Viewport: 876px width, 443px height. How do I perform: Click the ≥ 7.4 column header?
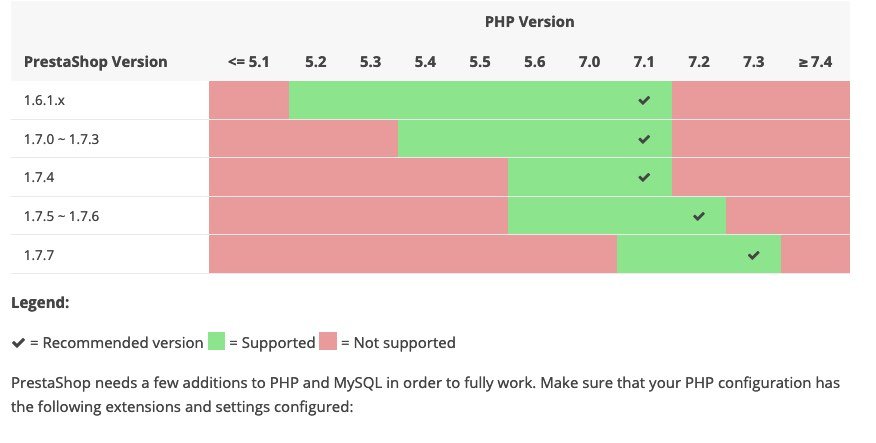pos(815,62)
